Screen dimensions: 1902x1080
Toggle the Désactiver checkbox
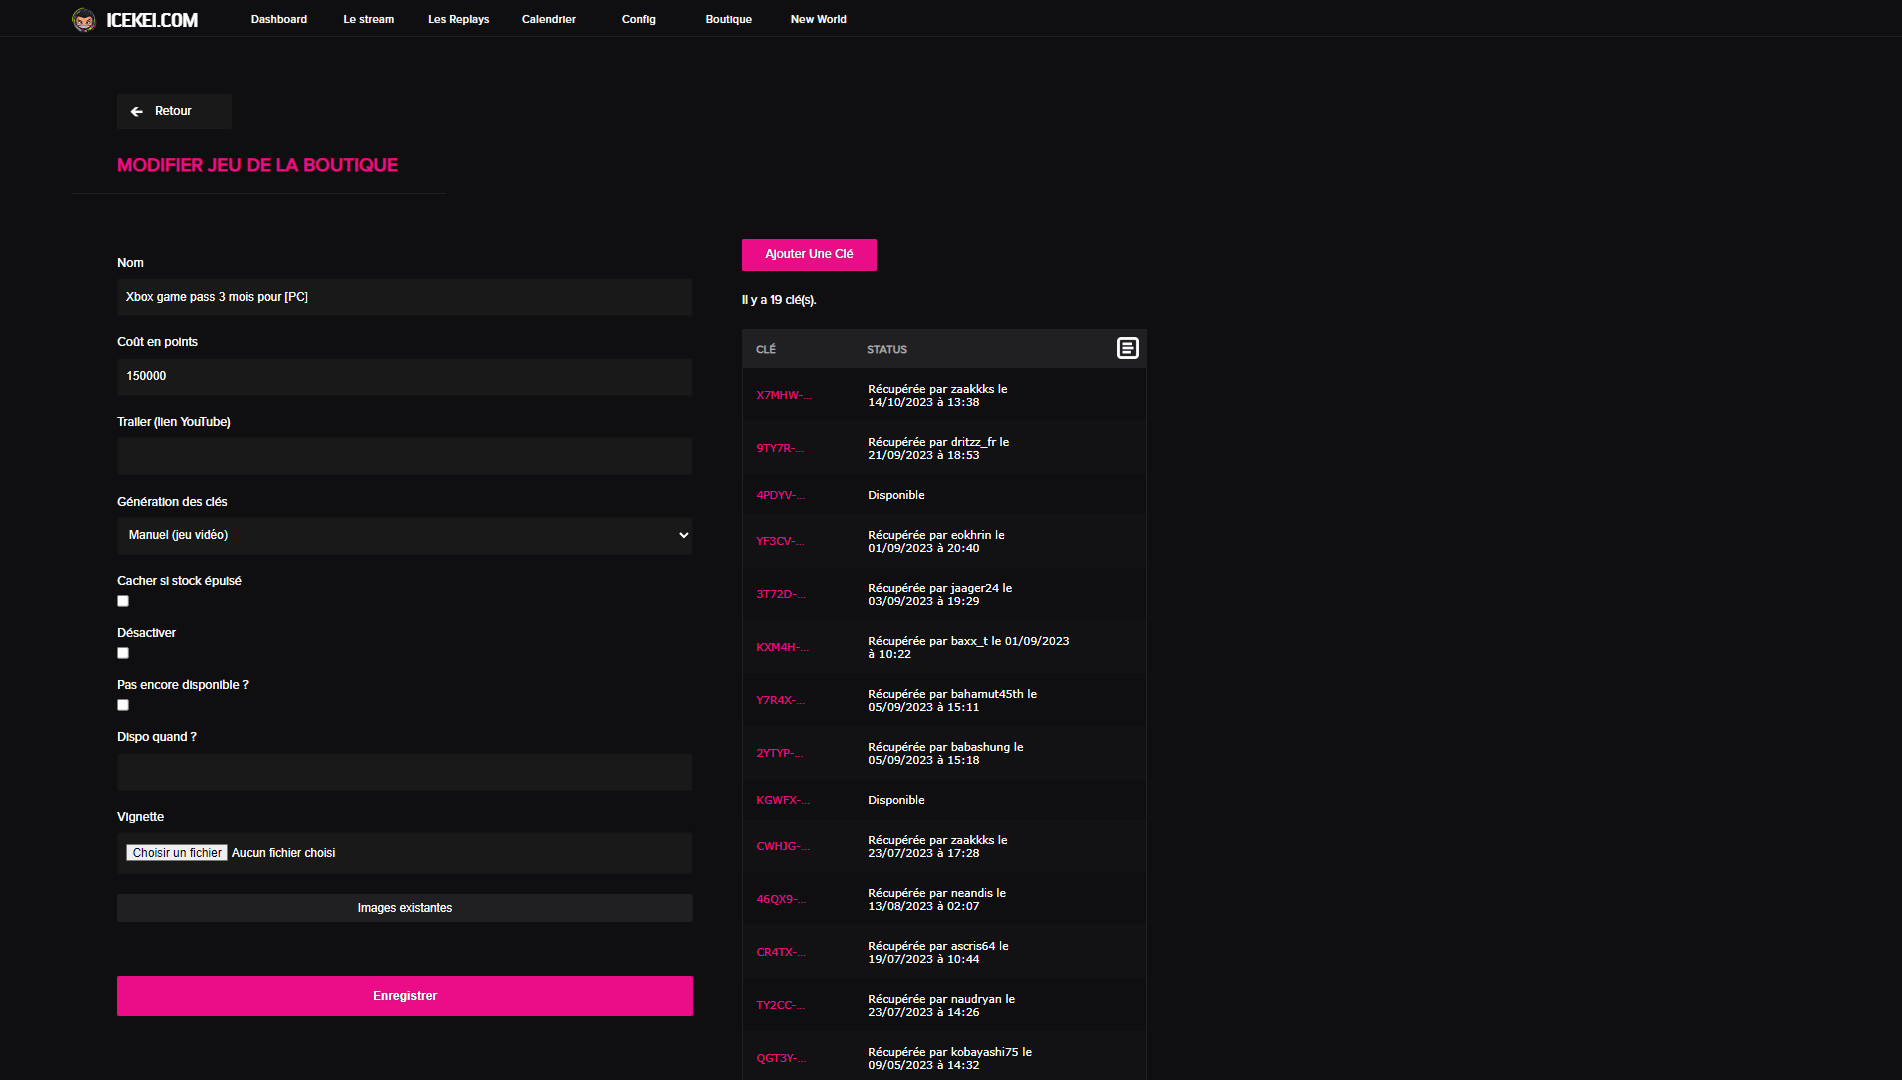[123, 653]
